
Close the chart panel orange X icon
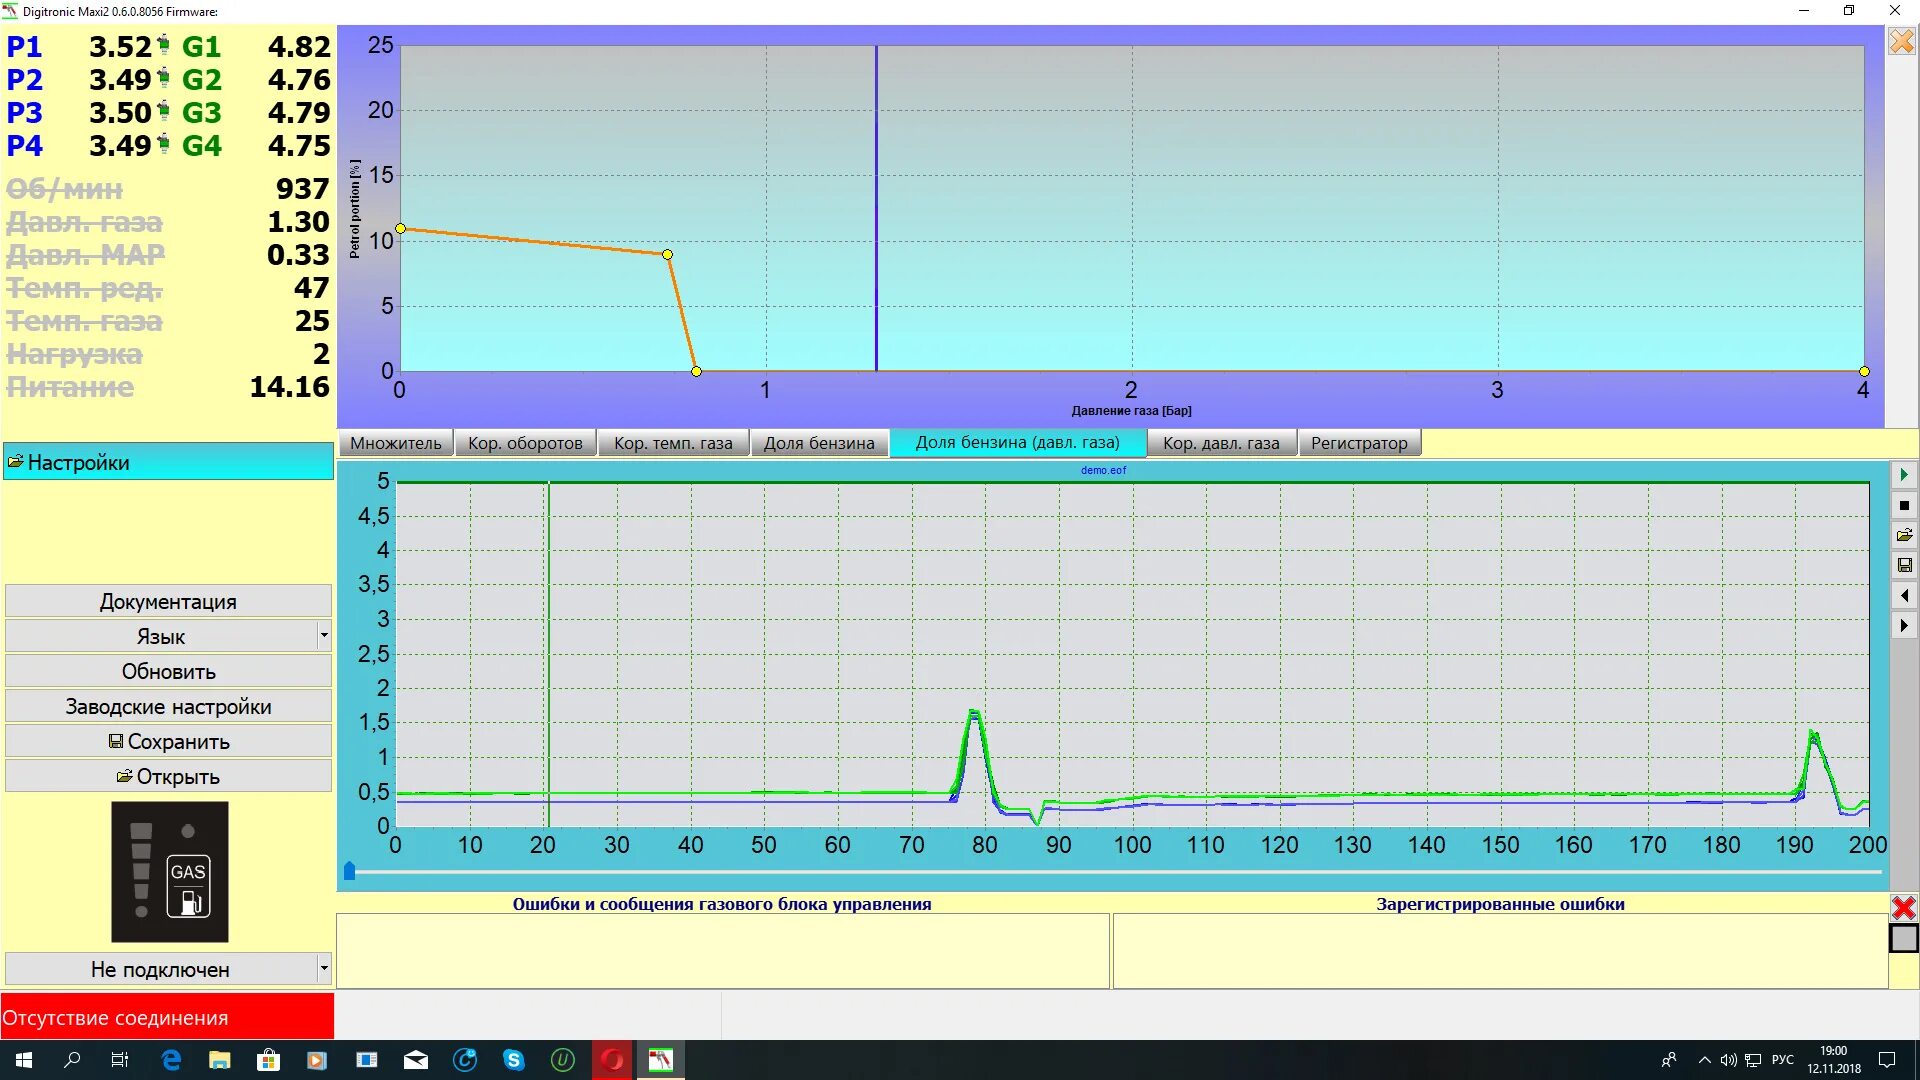[x=1901, y=41]
